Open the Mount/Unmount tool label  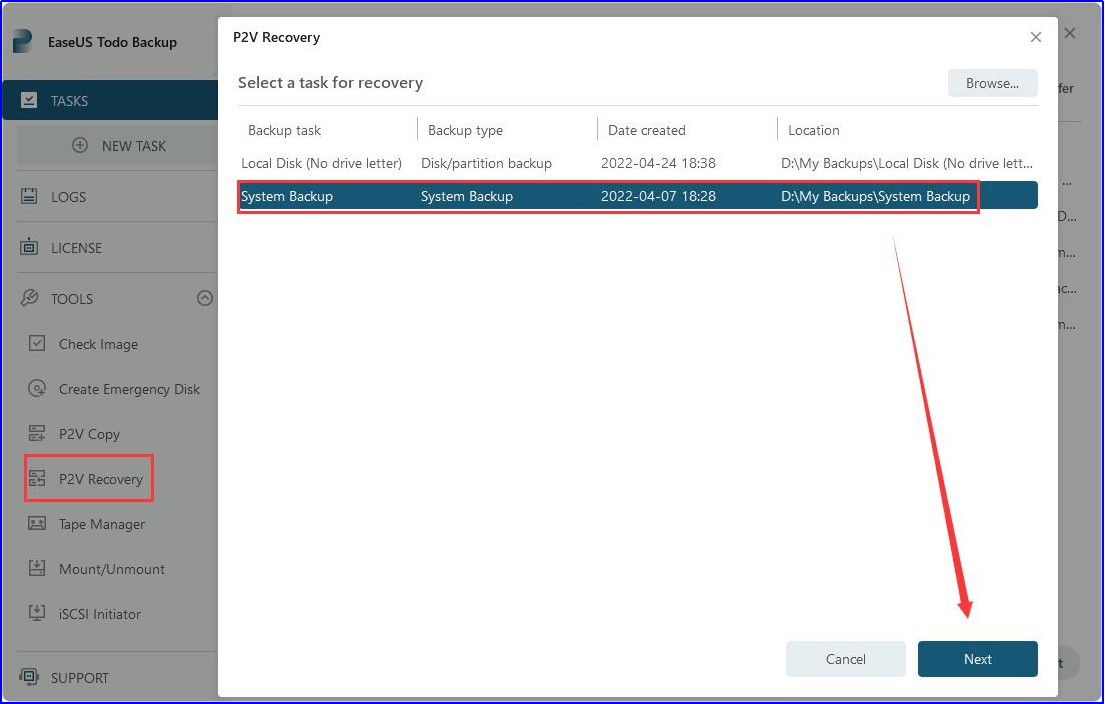tap(112, 569)
